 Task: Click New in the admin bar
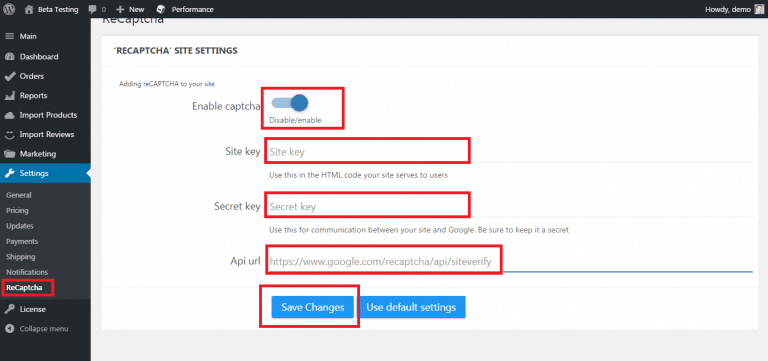137,9
